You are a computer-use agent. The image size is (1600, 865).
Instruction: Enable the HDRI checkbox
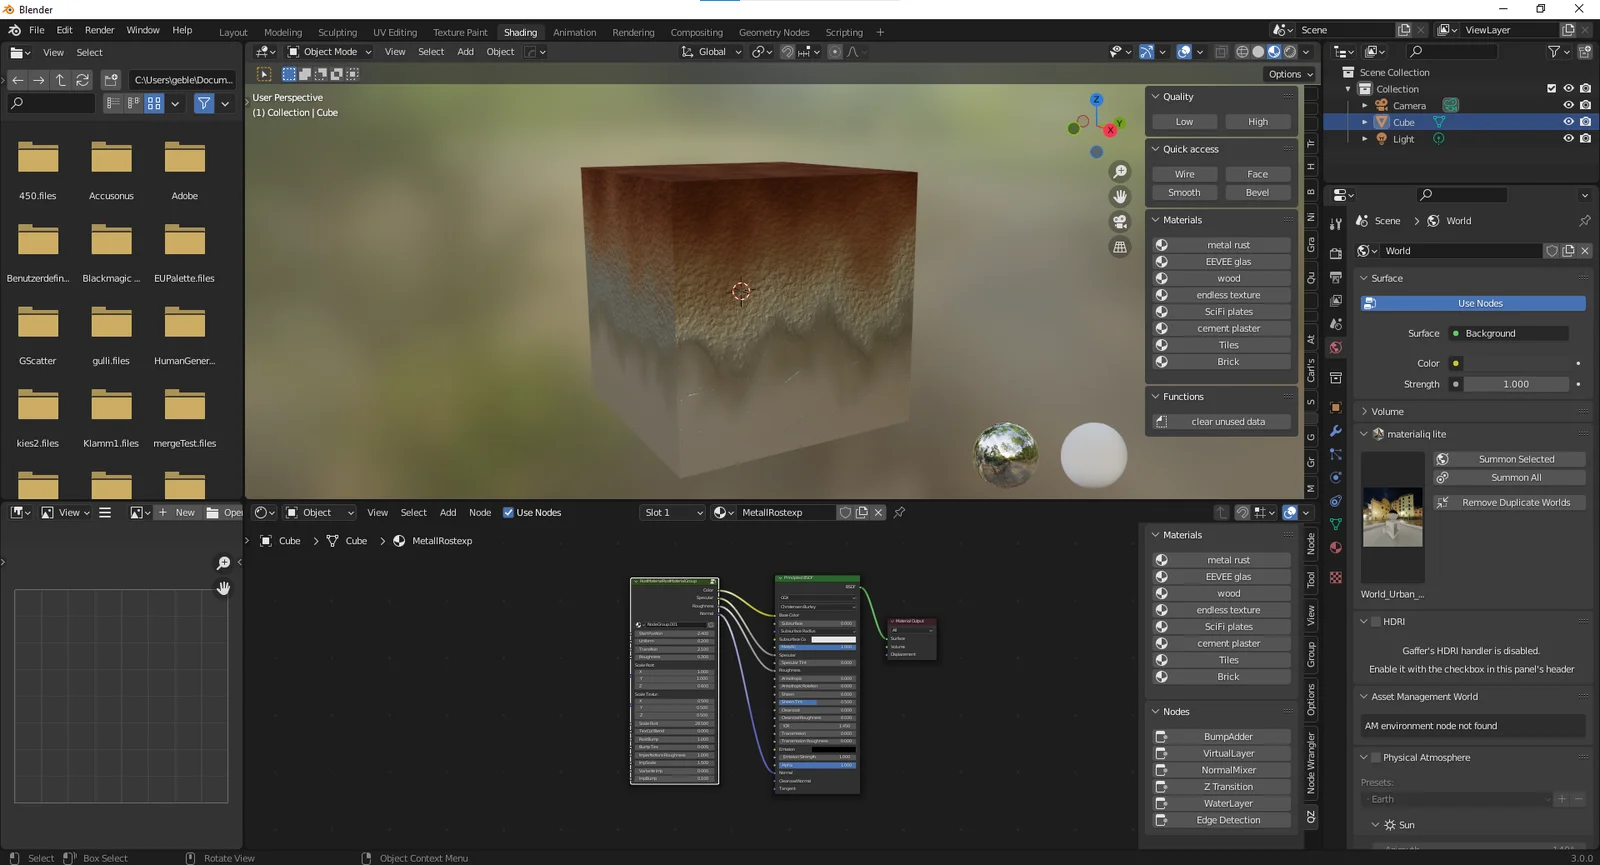point(1376,621)
